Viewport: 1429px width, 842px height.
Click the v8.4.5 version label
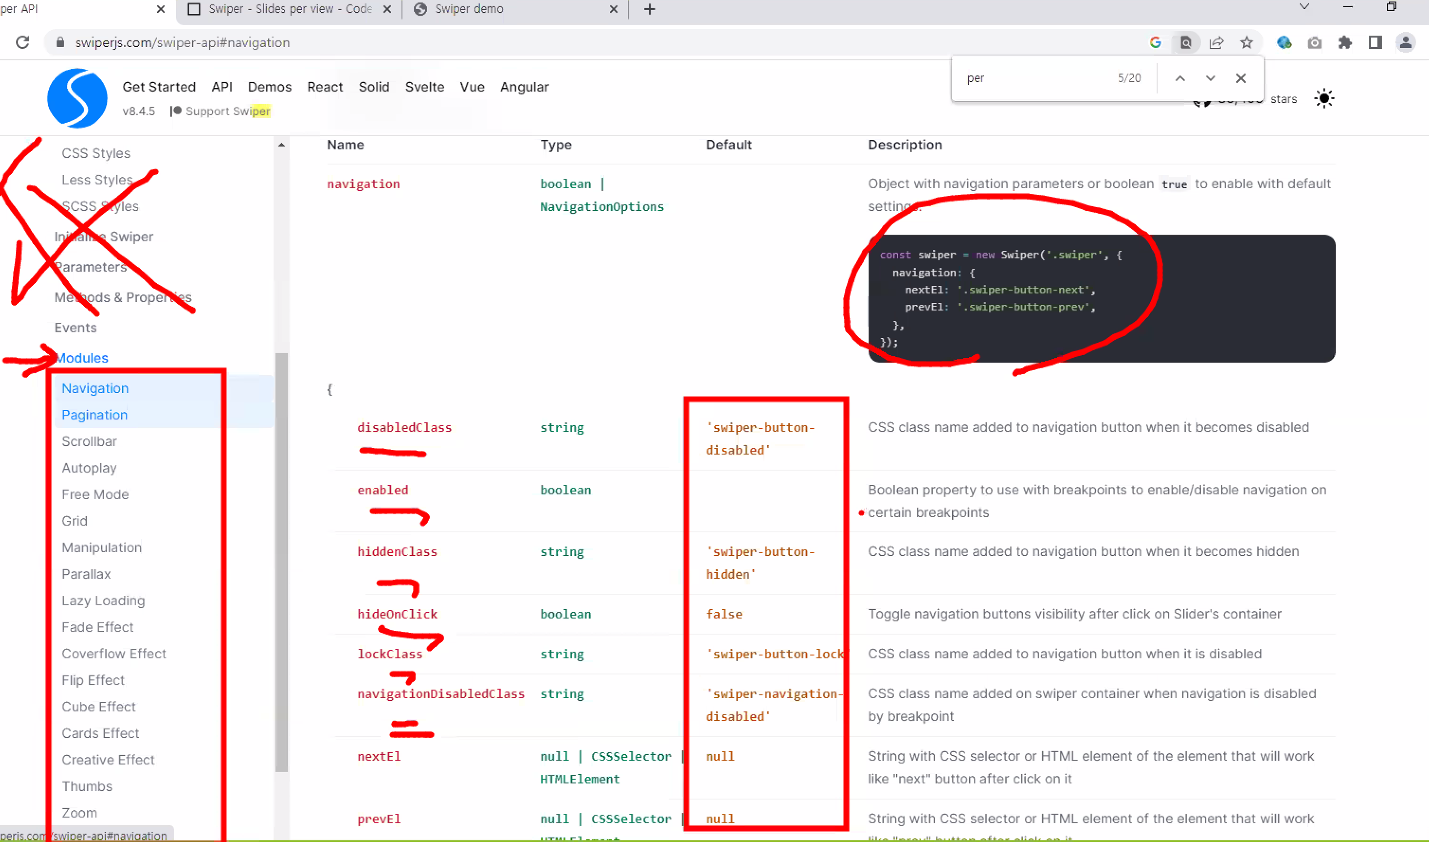pyautogui.click(x=139, y=111)
